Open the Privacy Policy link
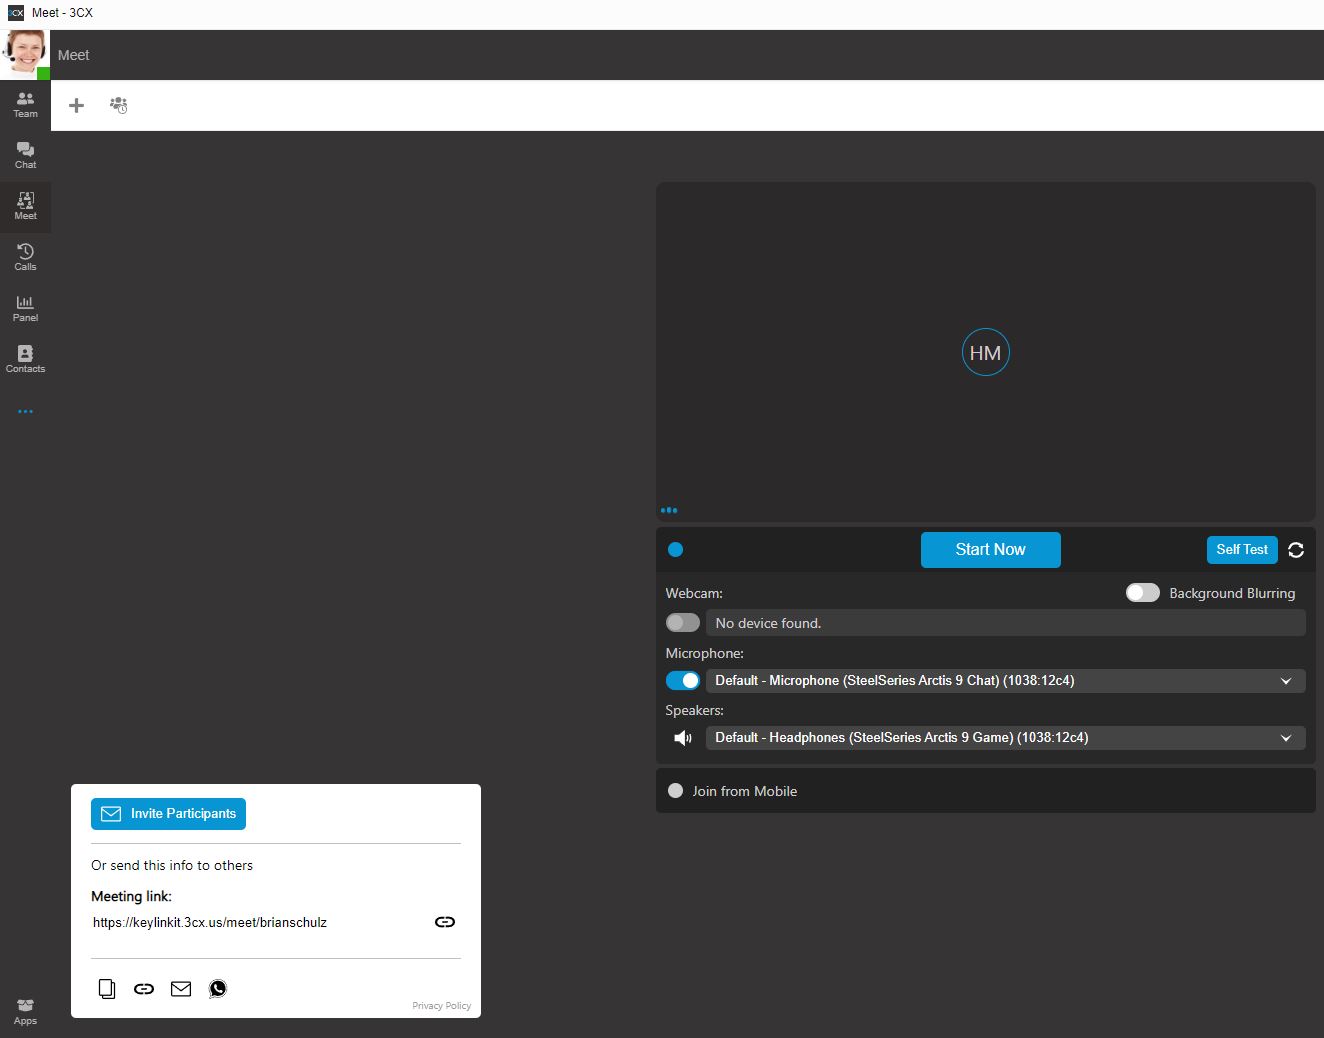 click(441, 1006)
